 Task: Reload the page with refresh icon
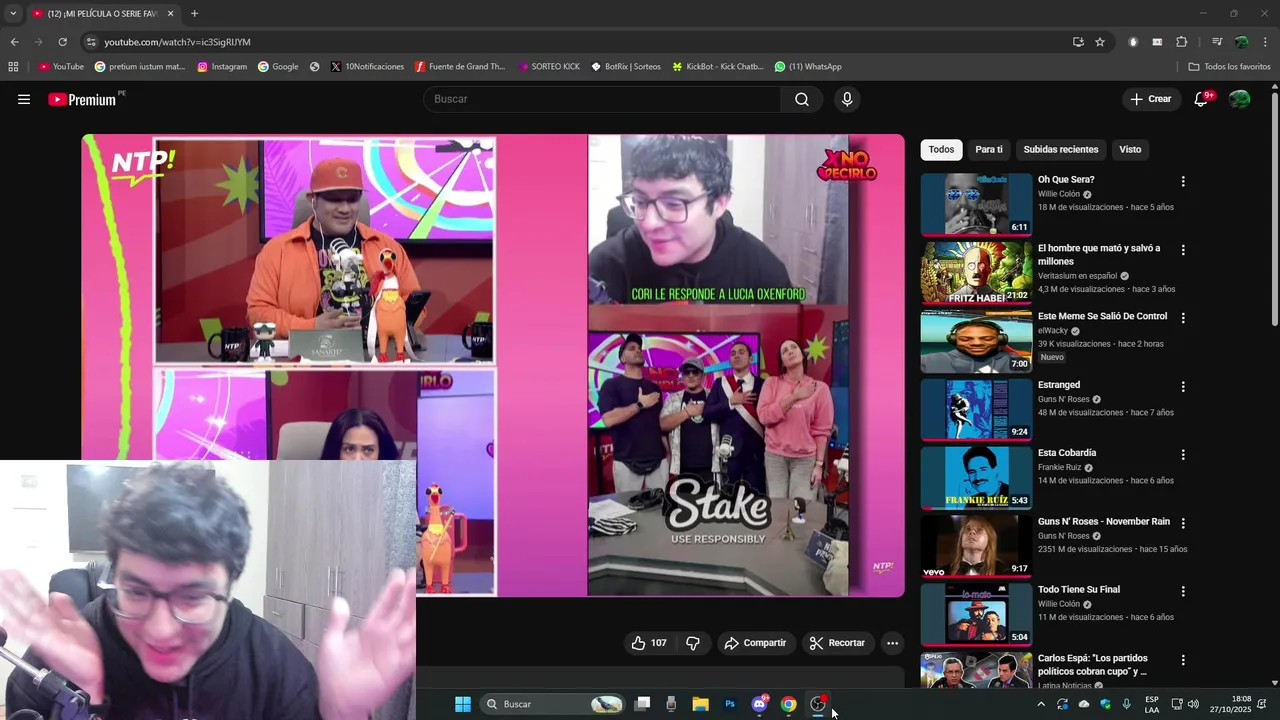pos(62,42)
